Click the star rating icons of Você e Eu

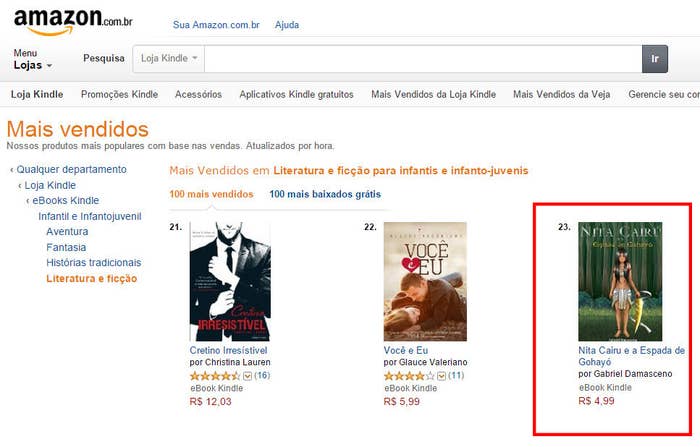pyautogui.click(x=408, y=376)
